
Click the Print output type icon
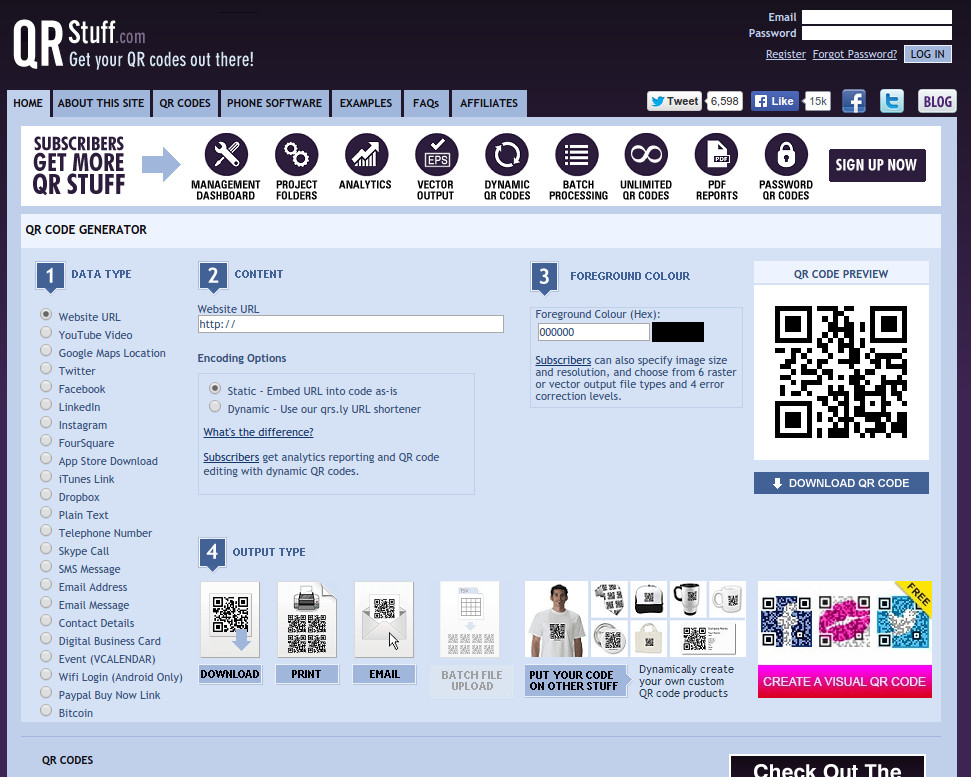coord(307,620)
